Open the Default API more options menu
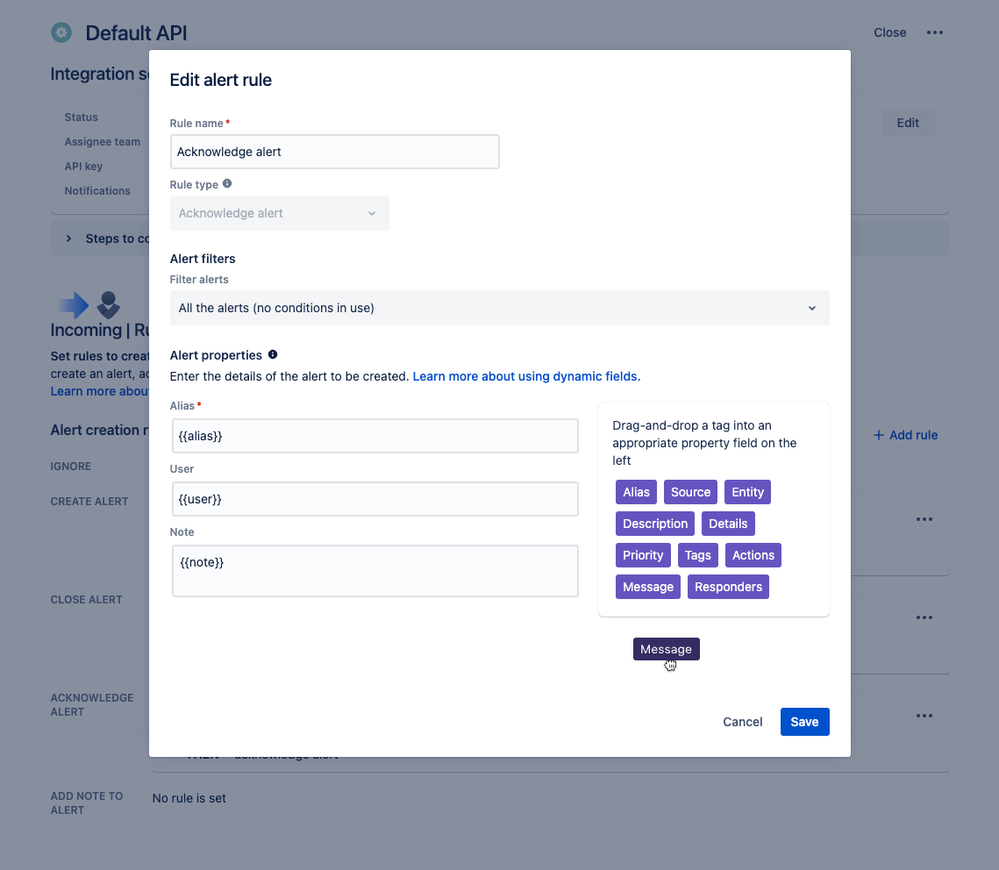The image size is (999, 870). click(935, 32)
